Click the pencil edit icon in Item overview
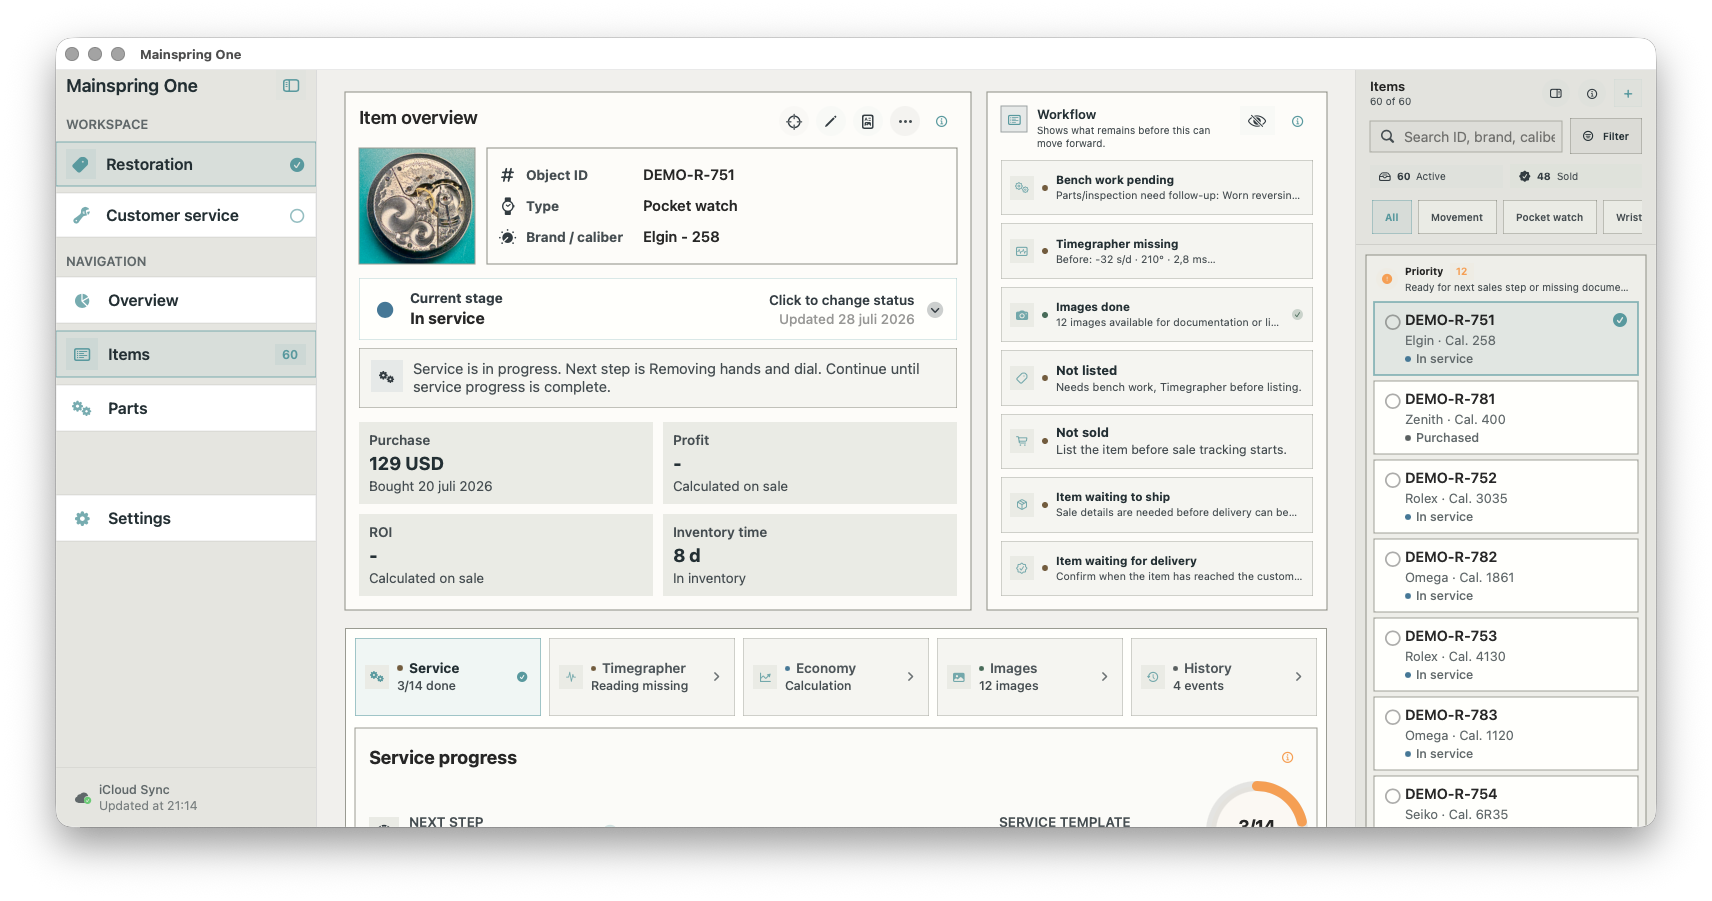 coord(830,122)
